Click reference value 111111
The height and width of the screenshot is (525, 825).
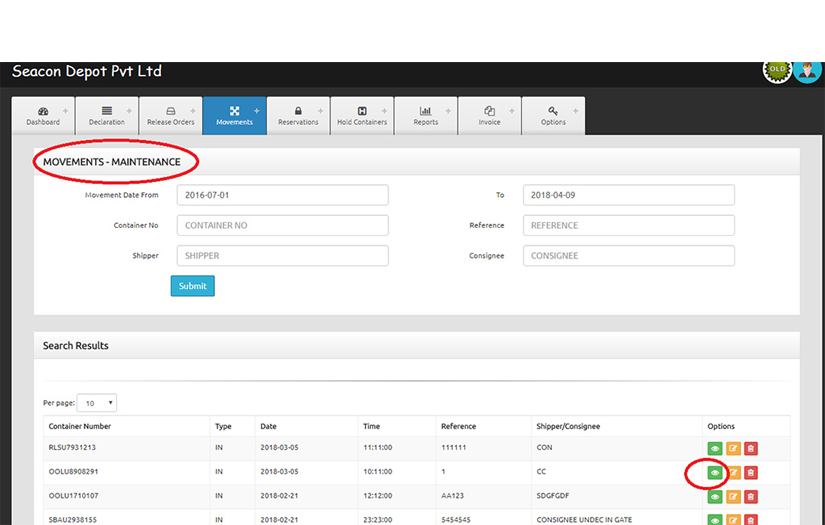tap(454, 448)
